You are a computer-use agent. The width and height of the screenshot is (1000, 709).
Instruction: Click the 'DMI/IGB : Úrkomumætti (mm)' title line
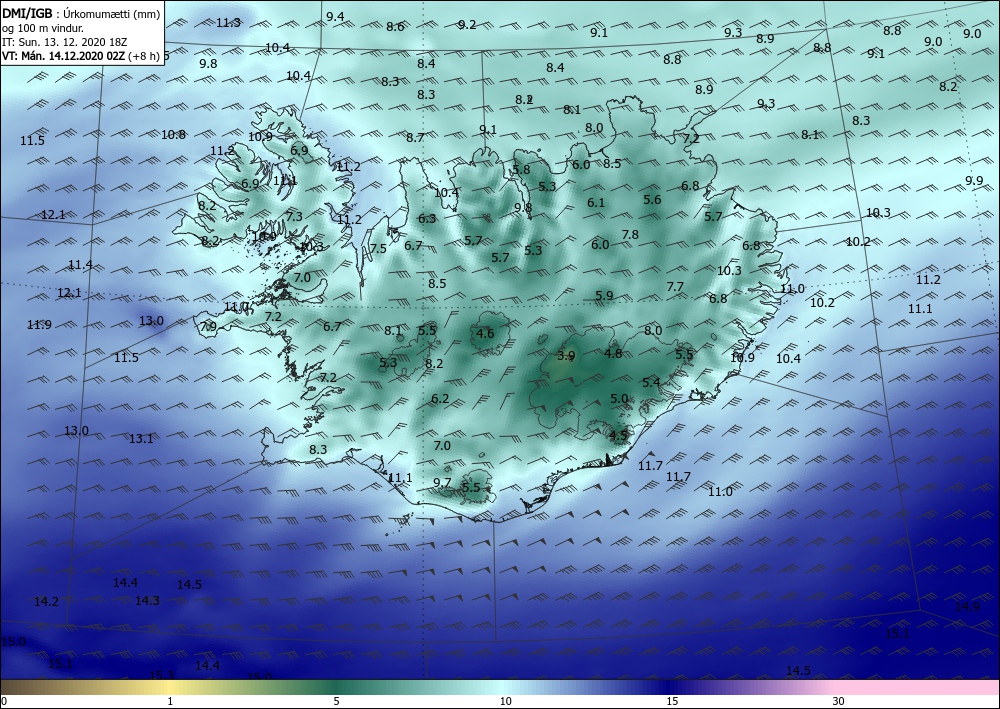click(x=81, y=13)
